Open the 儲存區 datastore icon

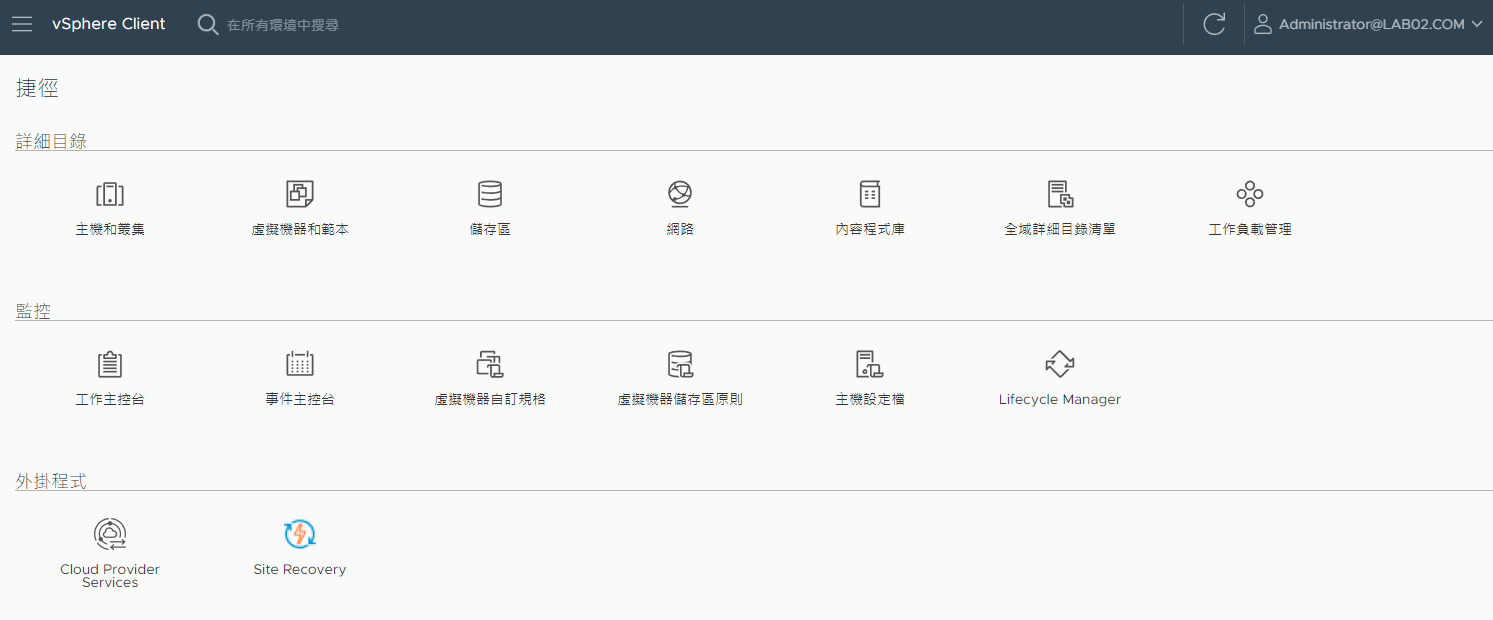(490, 194)
